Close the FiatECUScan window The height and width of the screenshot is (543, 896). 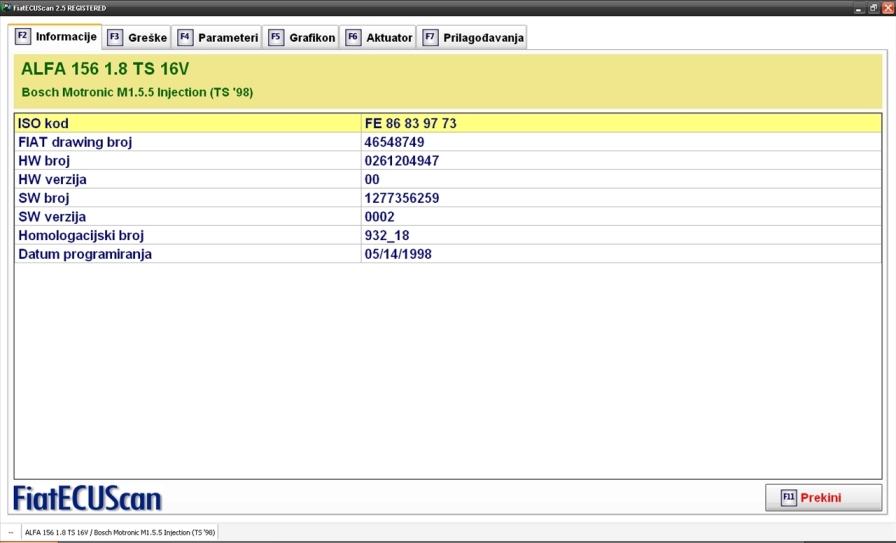[889, 8]
